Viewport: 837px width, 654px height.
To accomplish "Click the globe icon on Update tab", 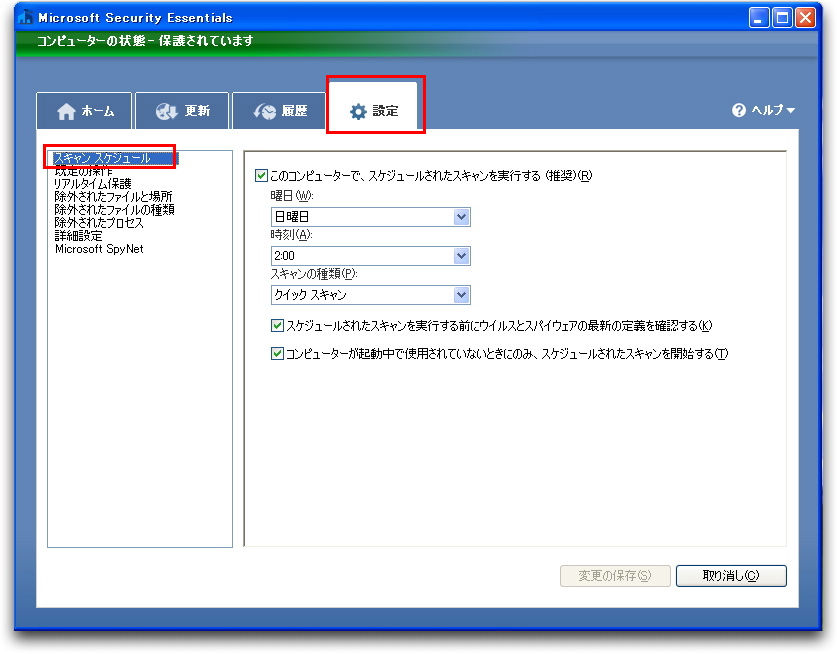I will (166, 111).
